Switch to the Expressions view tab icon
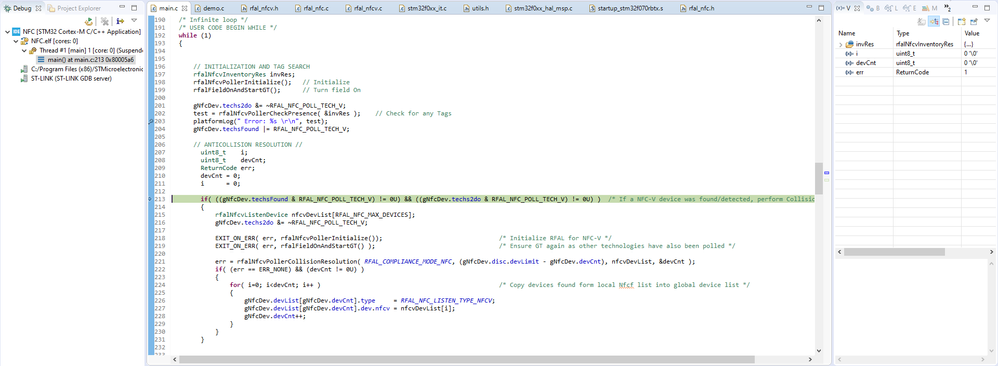 (x=910, y=8)
